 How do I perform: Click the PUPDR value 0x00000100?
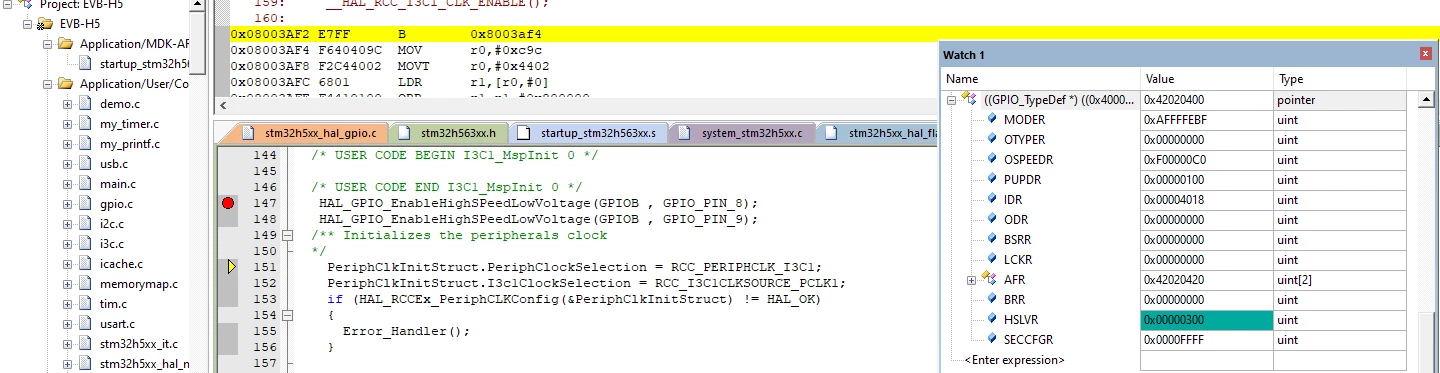pyautogui.click(x=1207, y=179)
